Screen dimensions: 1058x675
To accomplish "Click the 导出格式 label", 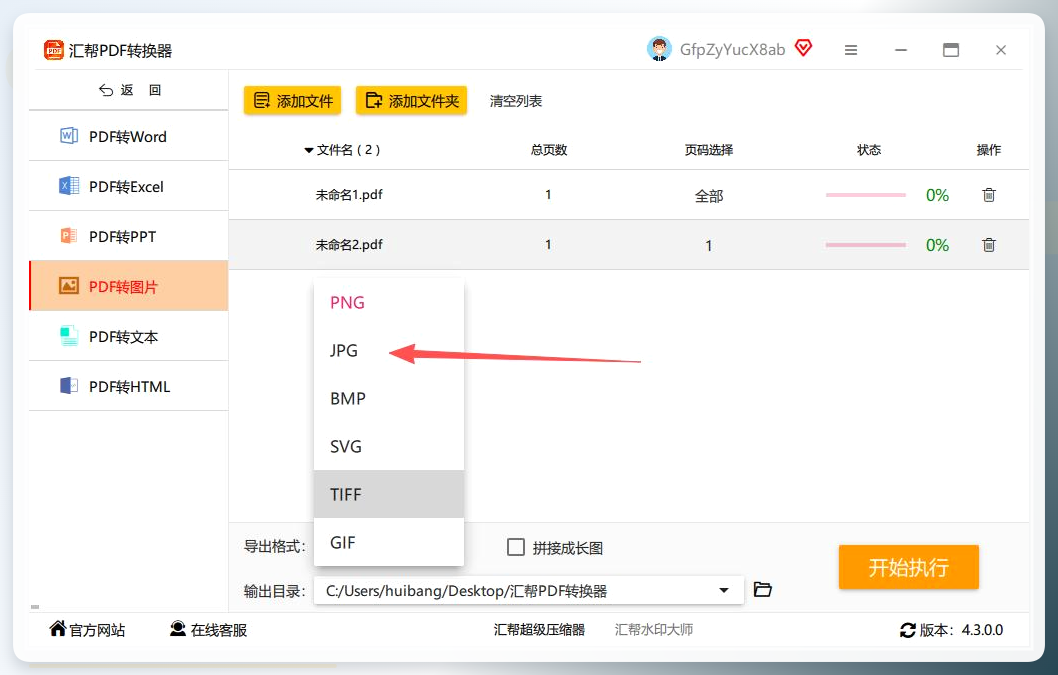I will point(275,546).
